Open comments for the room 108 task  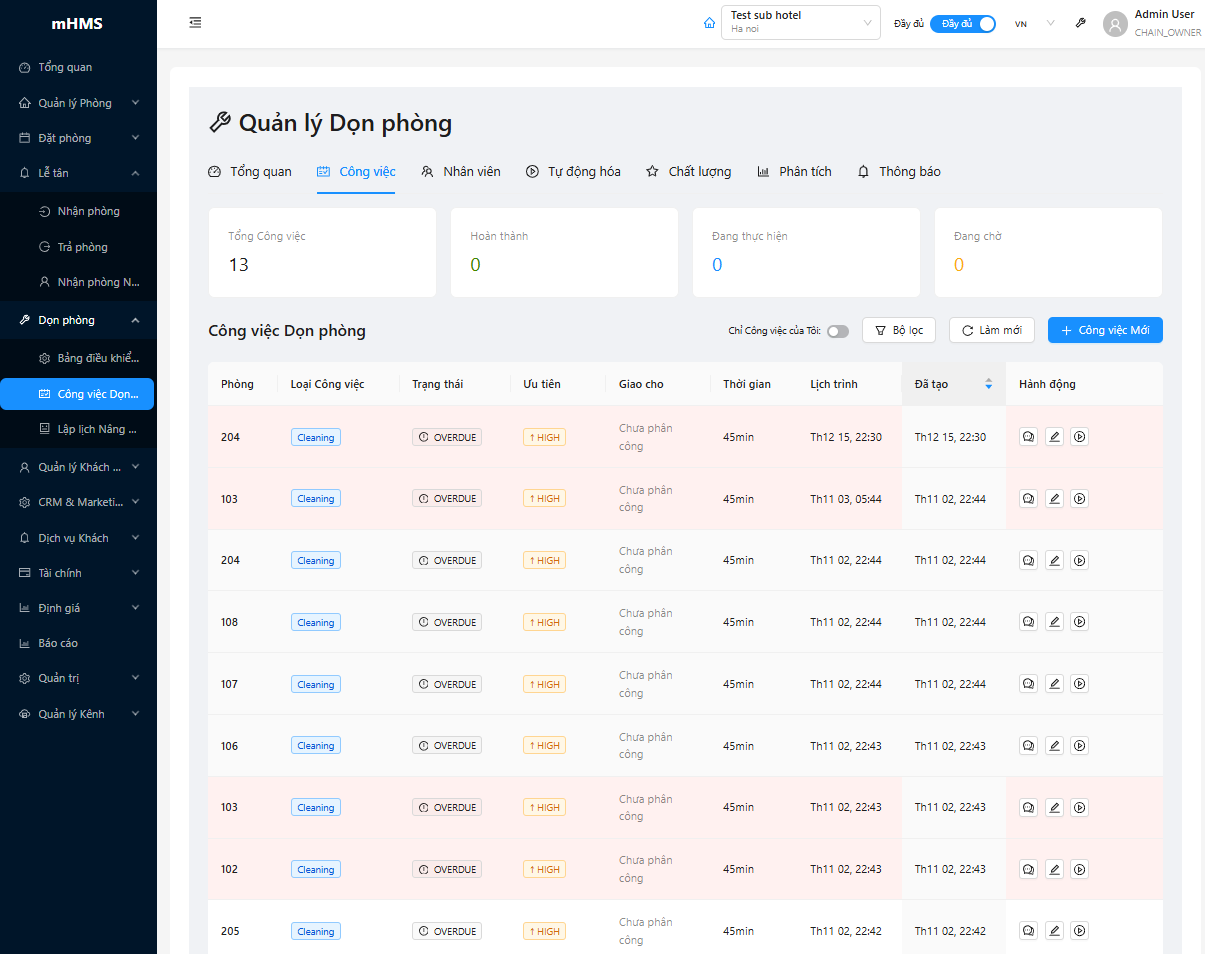point(1028,622)
